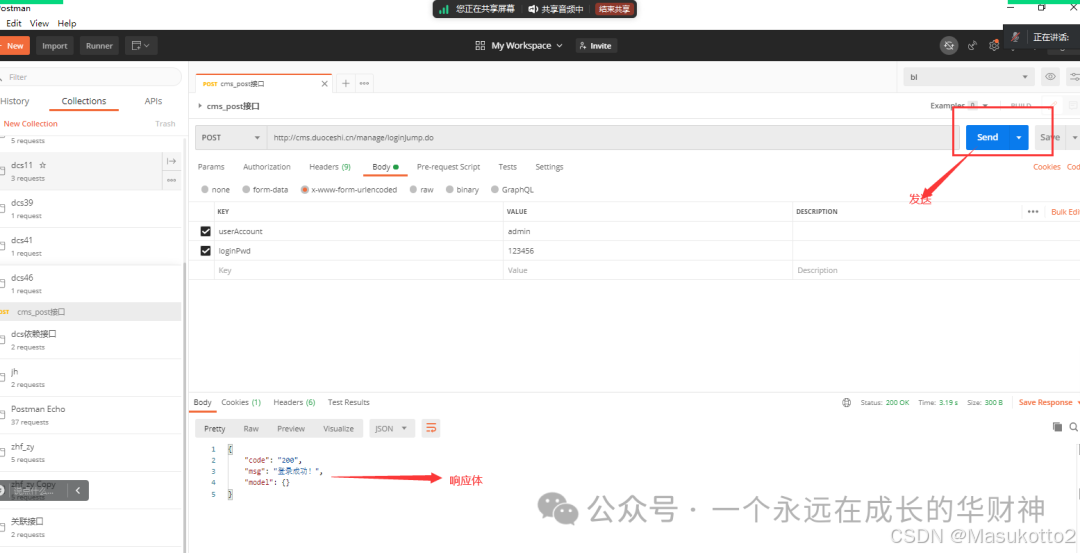
Task: Select the cms_post接口 request in sidebar
Action: click(x=91, y=312)
